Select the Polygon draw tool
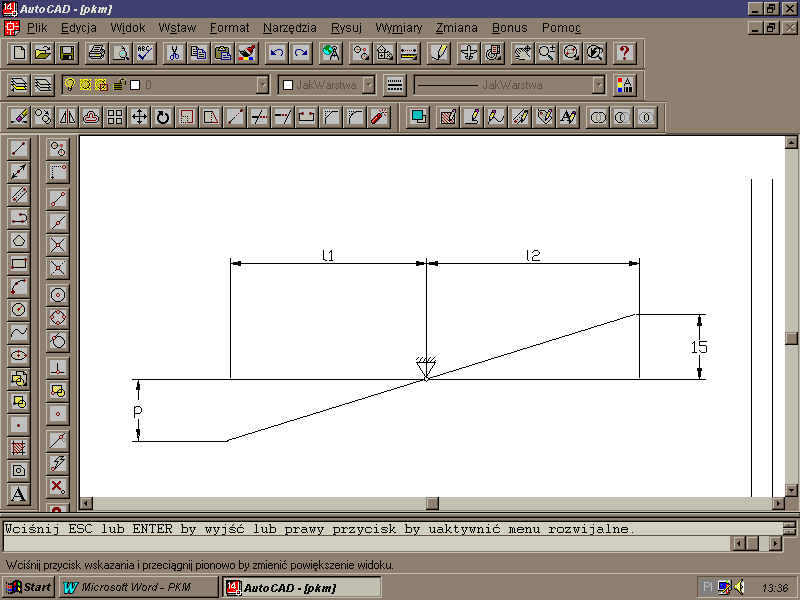The width and height of the screenshot is (800, 600). [x=19, y=240]
